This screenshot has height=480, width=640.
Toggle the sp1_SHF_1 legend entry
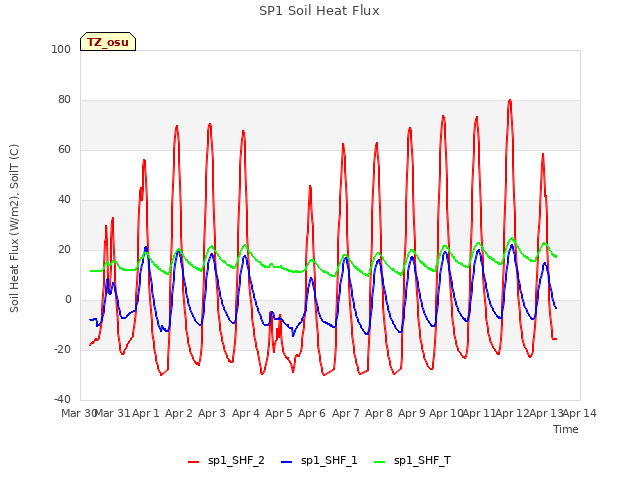[319, 461]
